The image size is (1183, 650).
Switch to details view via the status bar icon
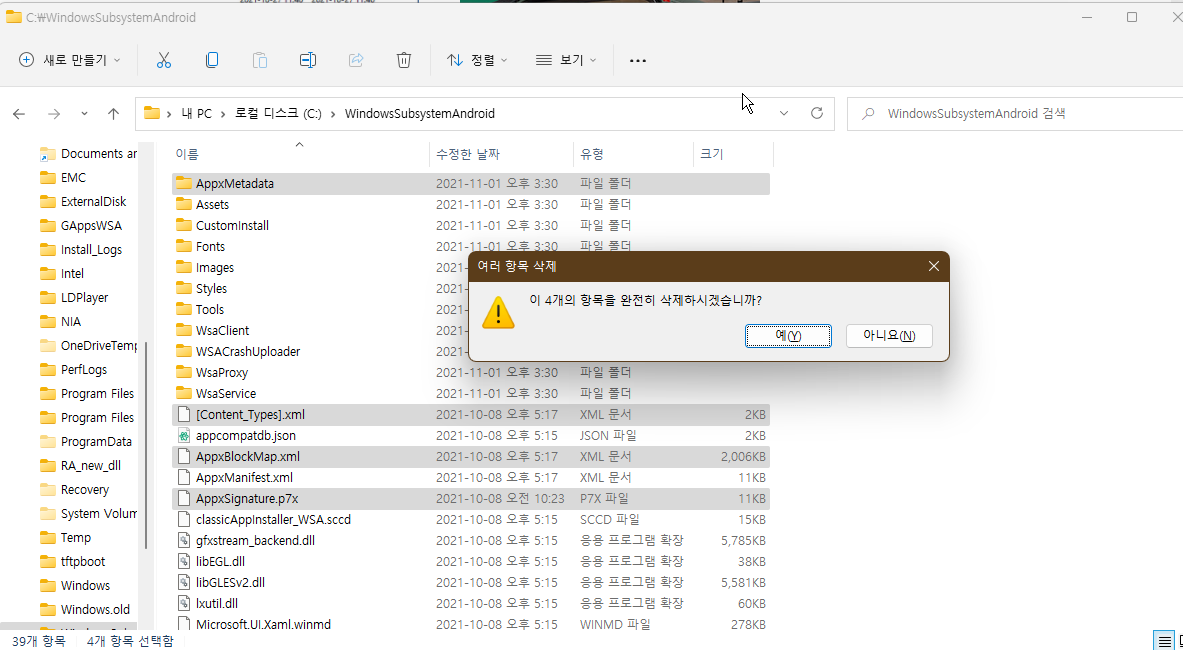(x=1163, y=640)
